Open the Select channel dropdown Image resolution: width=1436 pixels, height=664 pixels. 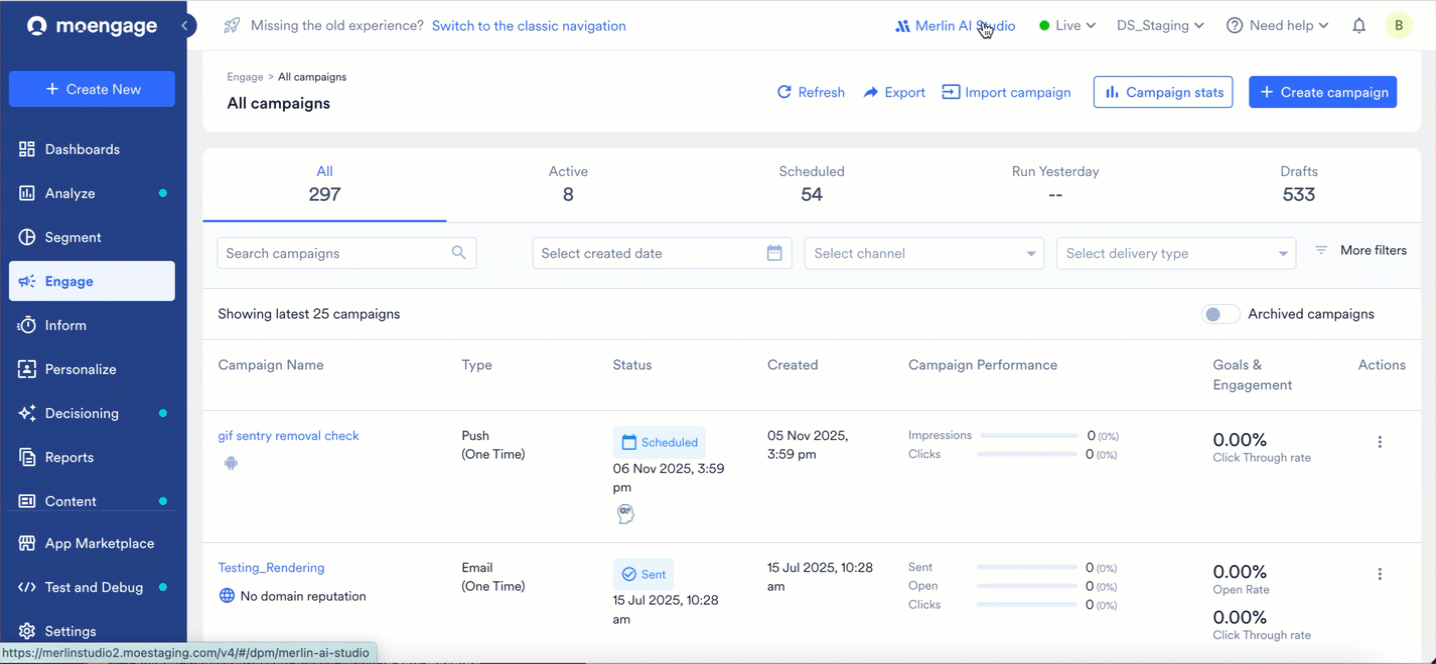tap(924, 253)
